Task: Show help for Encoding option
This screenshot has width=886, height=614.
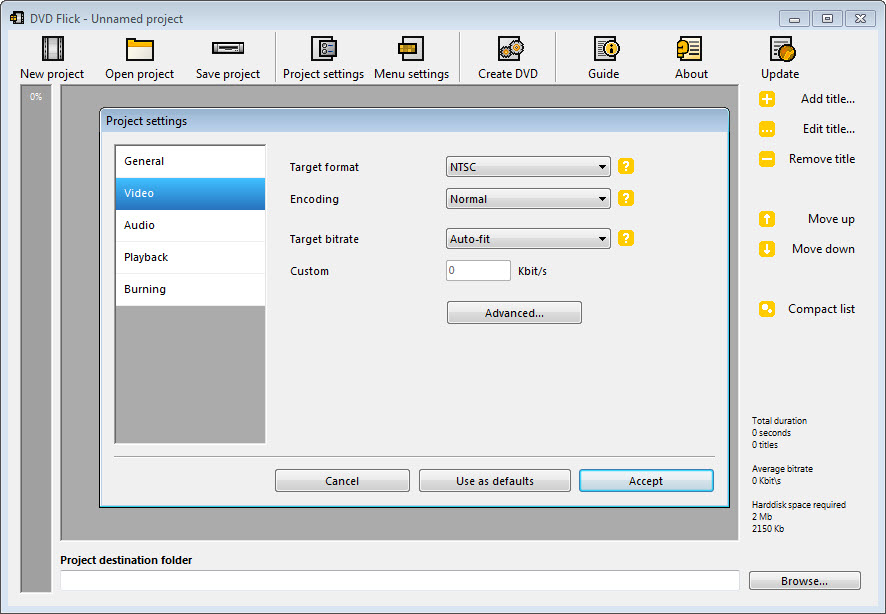Action: (626, 198)
